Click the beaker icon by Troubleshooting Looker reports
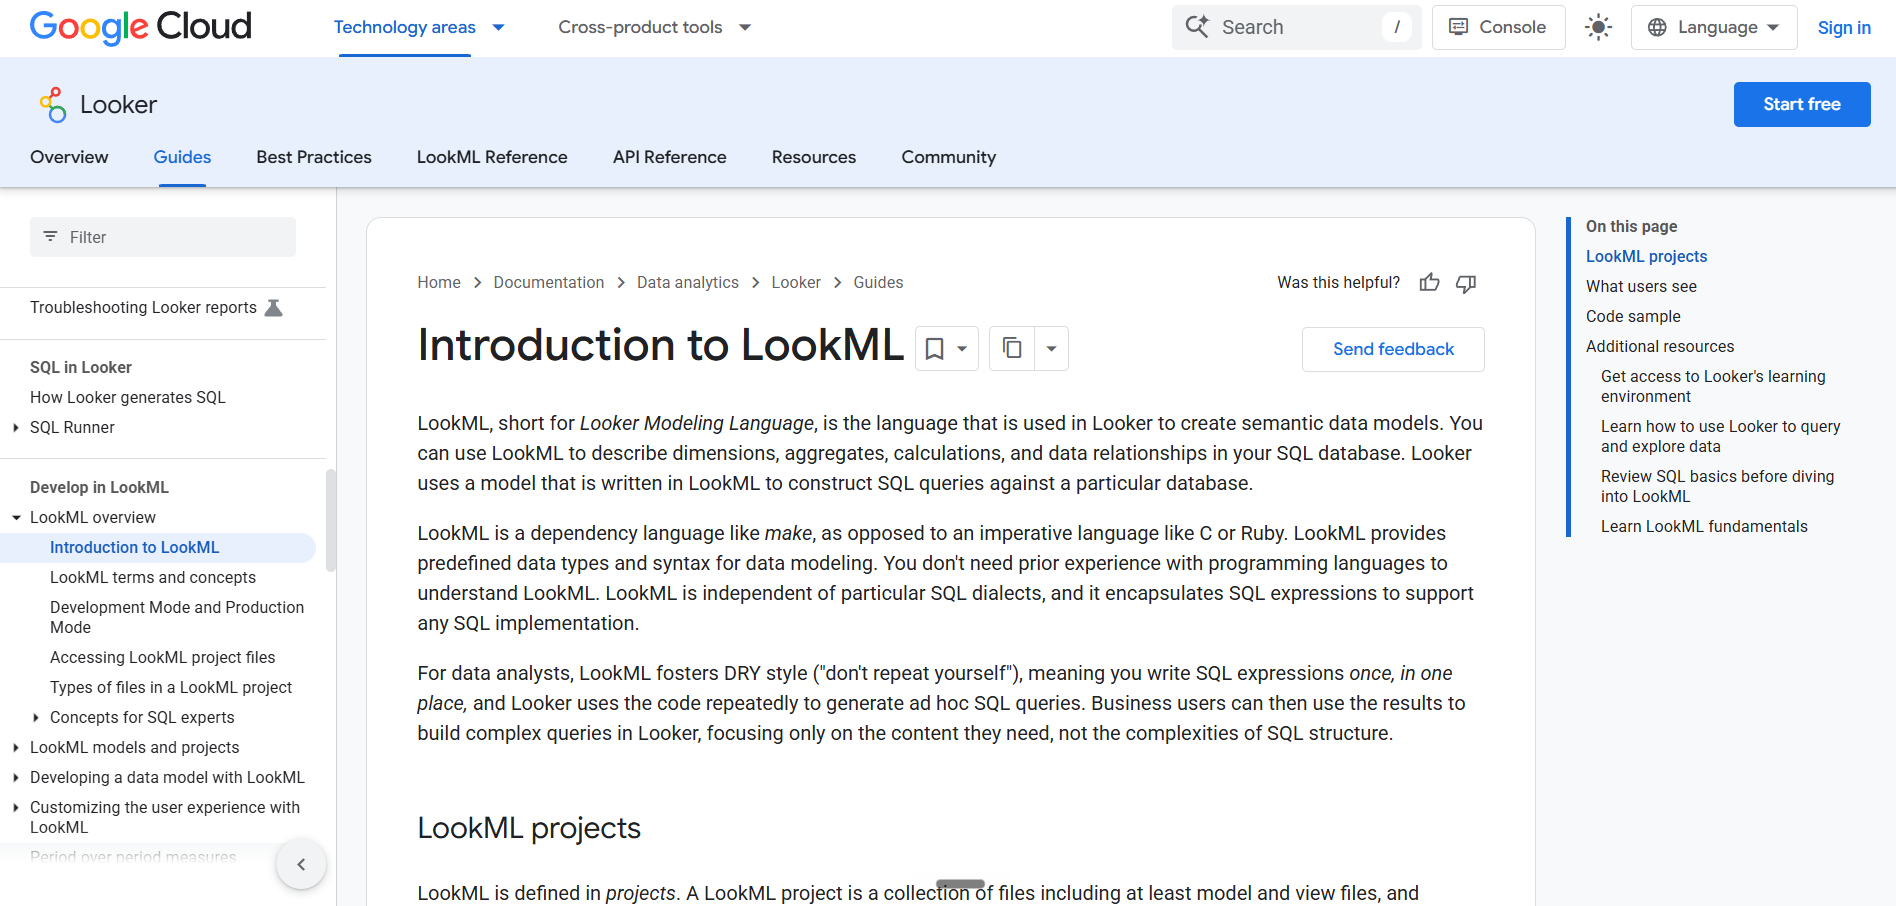Viewport: 1896px width, 906px height. (x=273, y=308)
